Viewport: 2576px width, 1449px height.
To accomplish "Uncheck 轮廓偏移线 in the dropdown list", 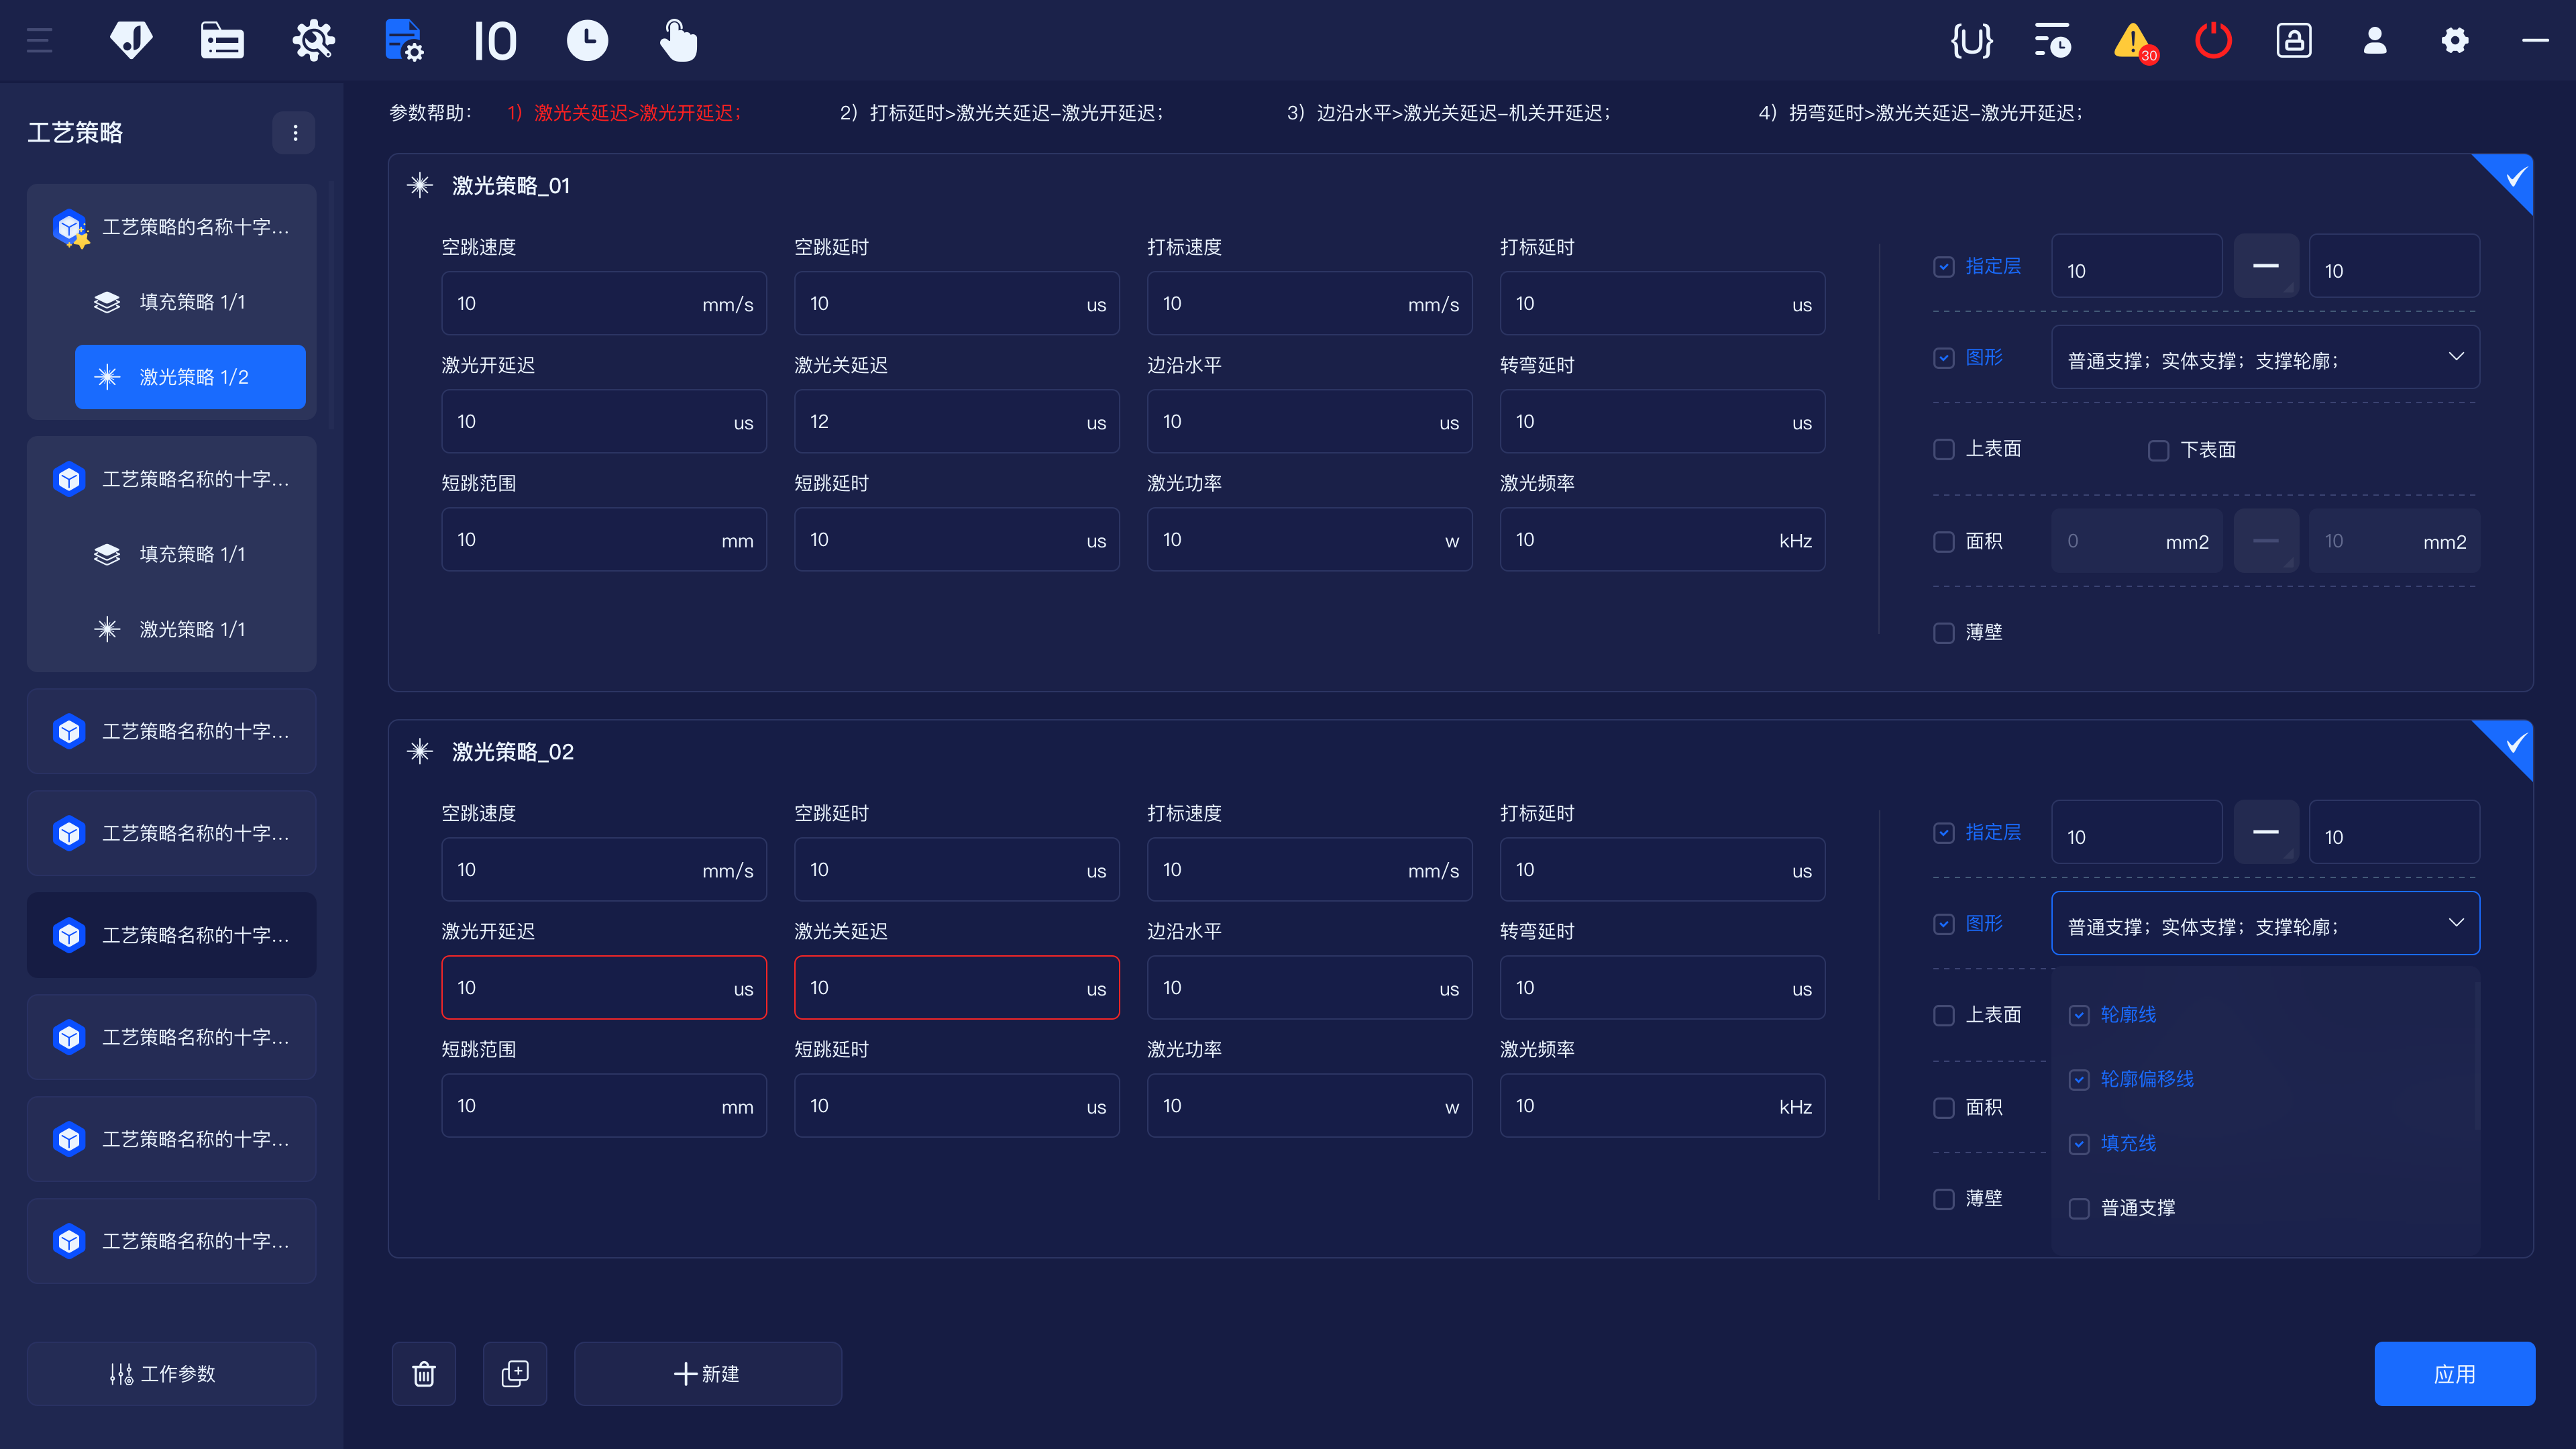I will pos(2080,1080).
